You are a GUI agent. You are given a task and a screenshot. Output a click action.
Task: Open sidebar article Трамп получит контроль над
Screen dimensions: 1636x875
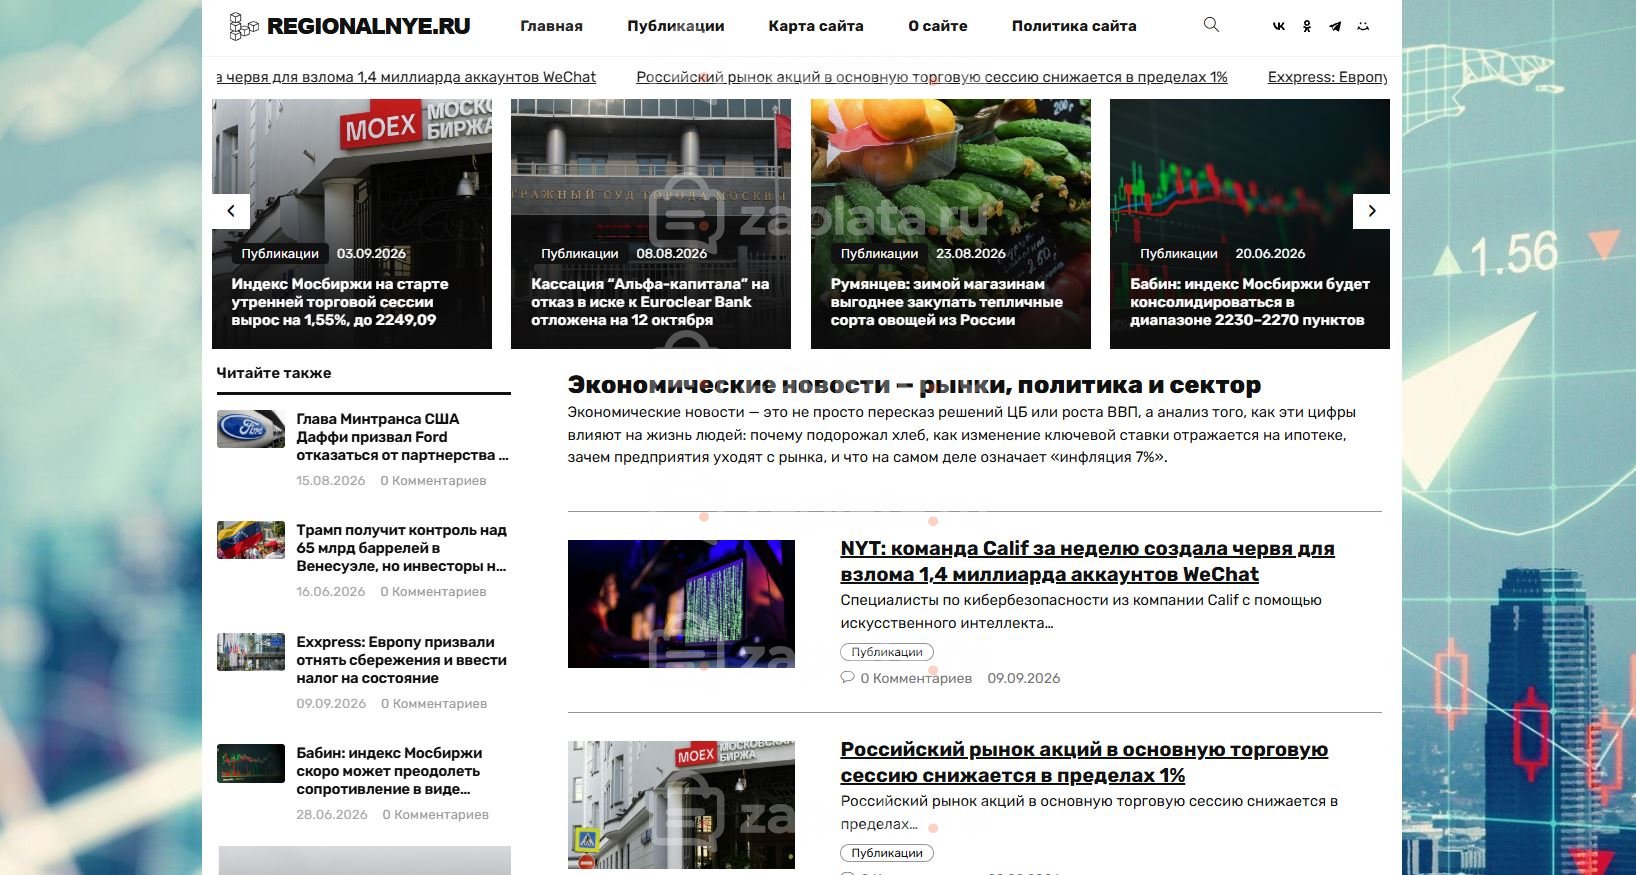pos(402,548)
